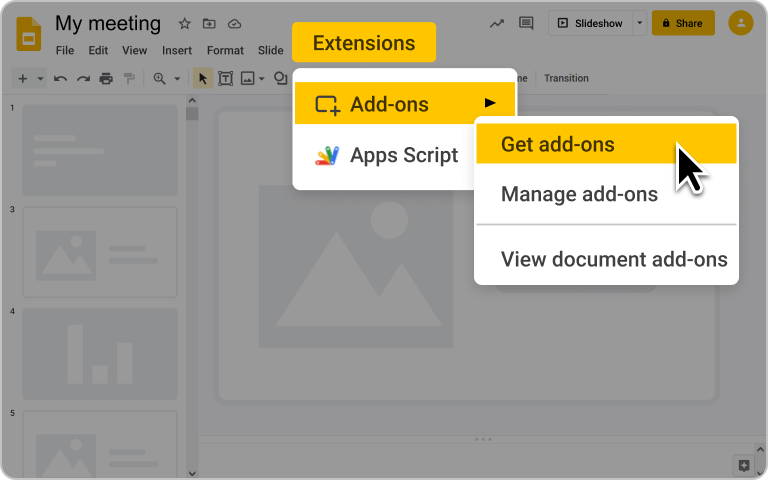This screenshot has height=480, width=768.
Task: Click the redo arrow icon
Action: pyautogui.click(x=83, y=79)
